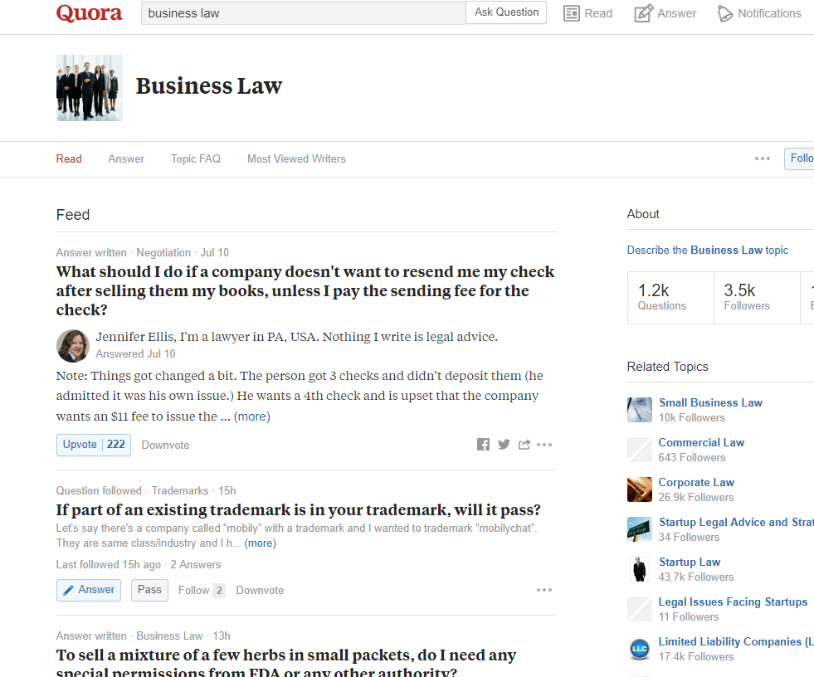
Task: Pass on the trademark question
Action: tap(150, 590)
